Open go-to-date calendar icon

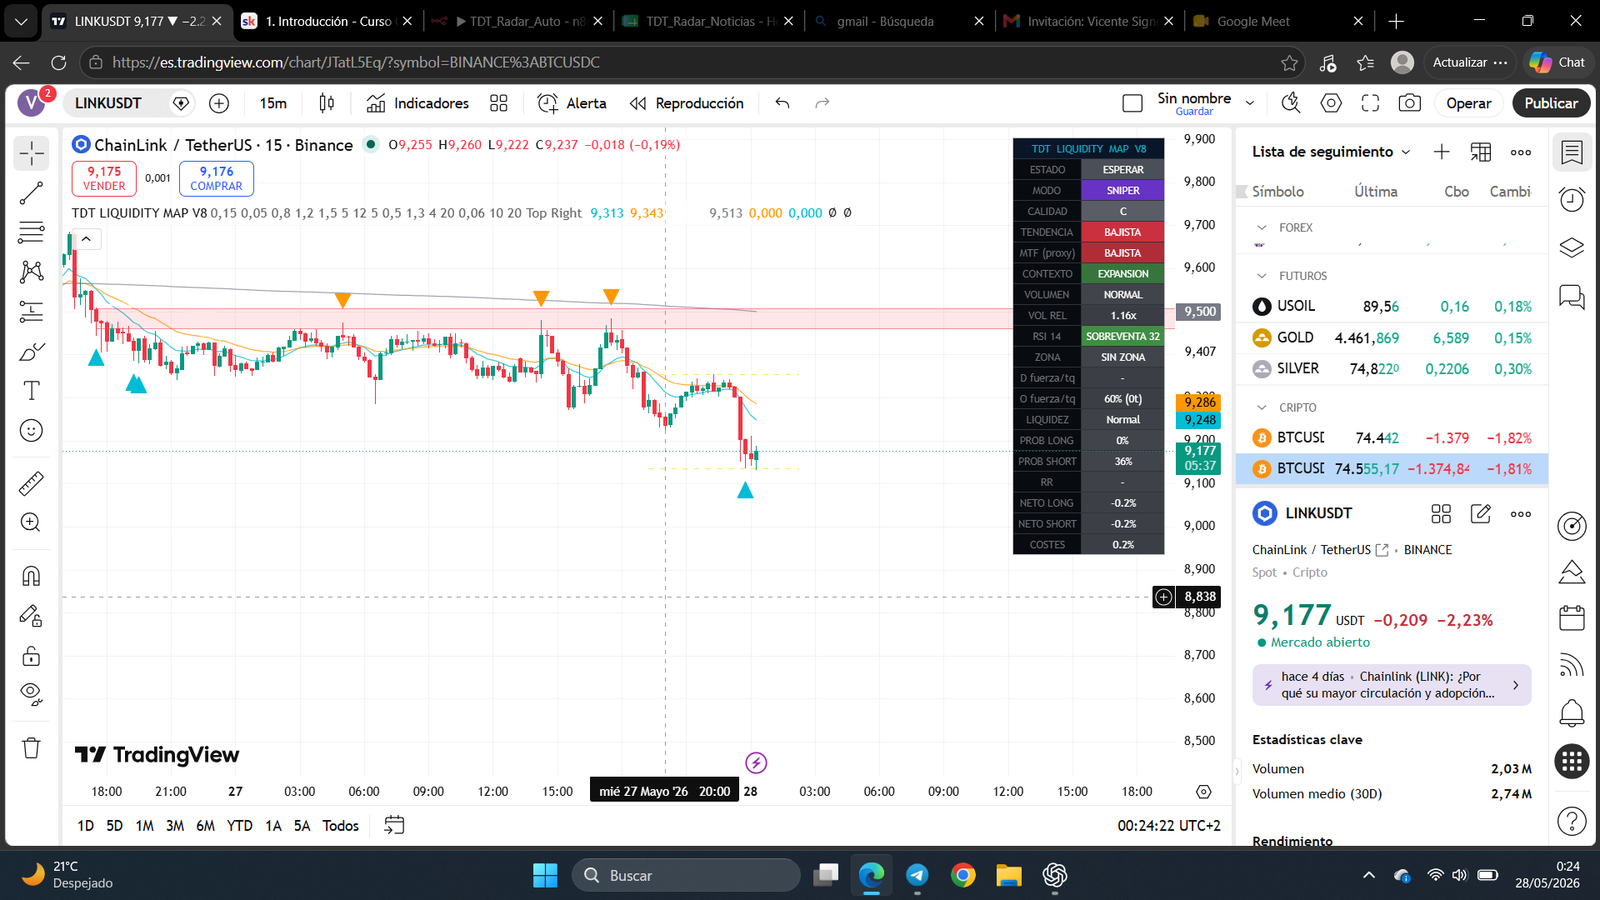pos(394,826)
